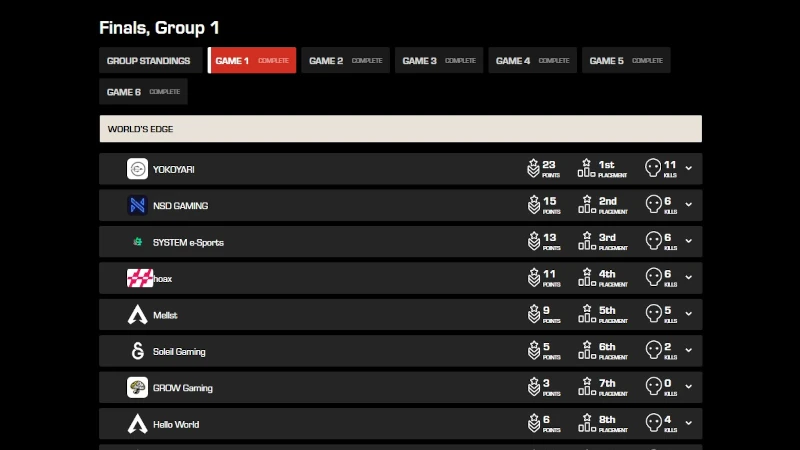
Task: Click YOKOYARI's points medal icon
Action: (x=533, y=168)
